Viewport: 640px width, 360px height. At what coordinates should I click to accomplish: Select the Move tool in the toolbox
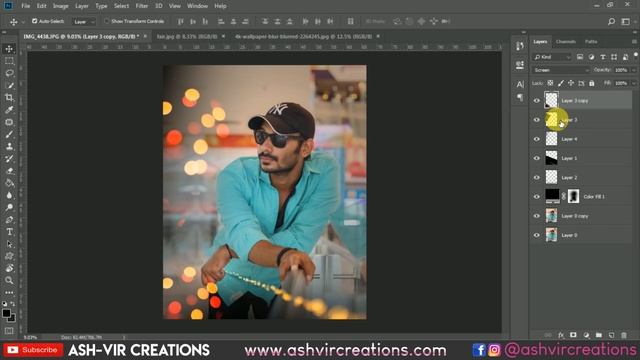[9, 49]
